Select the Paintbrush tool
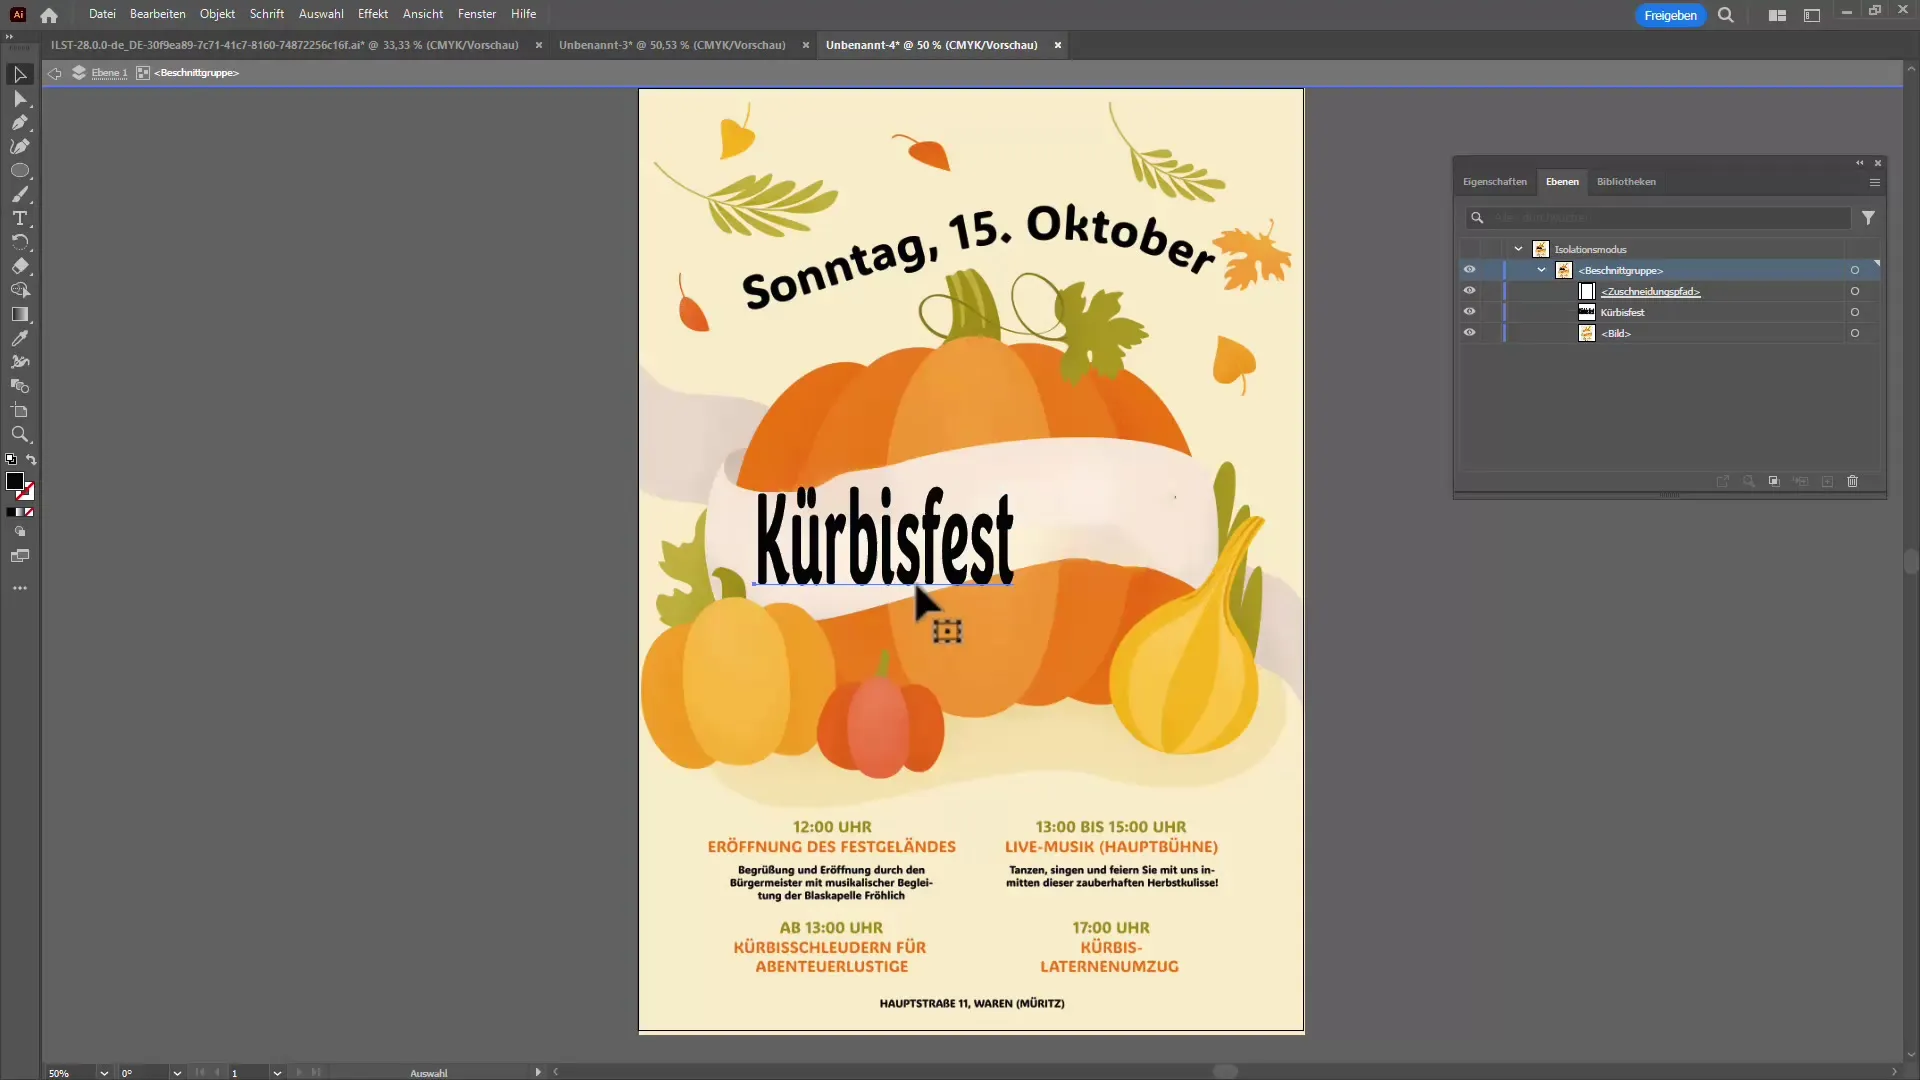The width and height of the screenshot is (1920, 1080). (20, 195)
